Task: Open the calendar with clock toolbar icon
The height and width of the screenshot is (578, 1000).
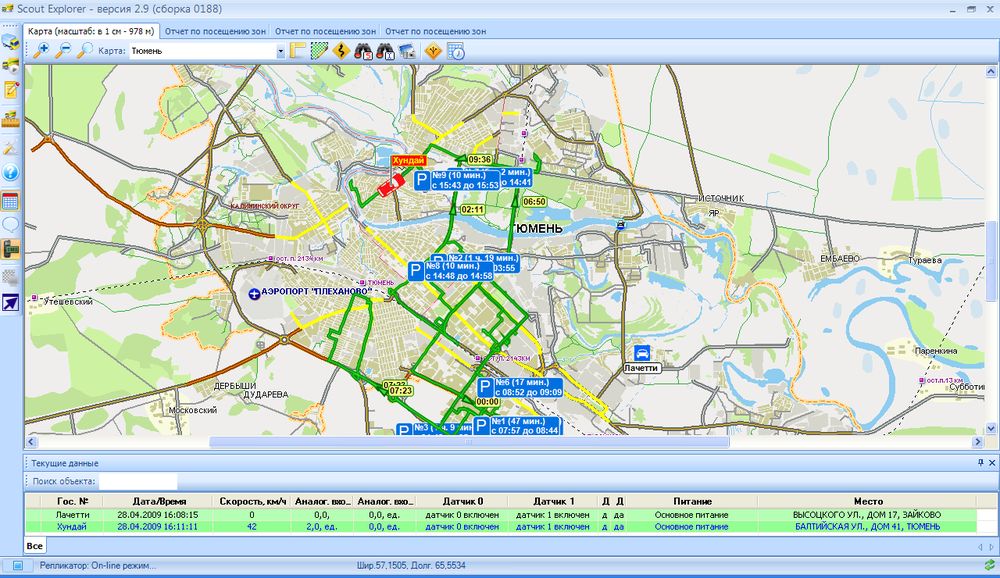Action: click(456, 51)
